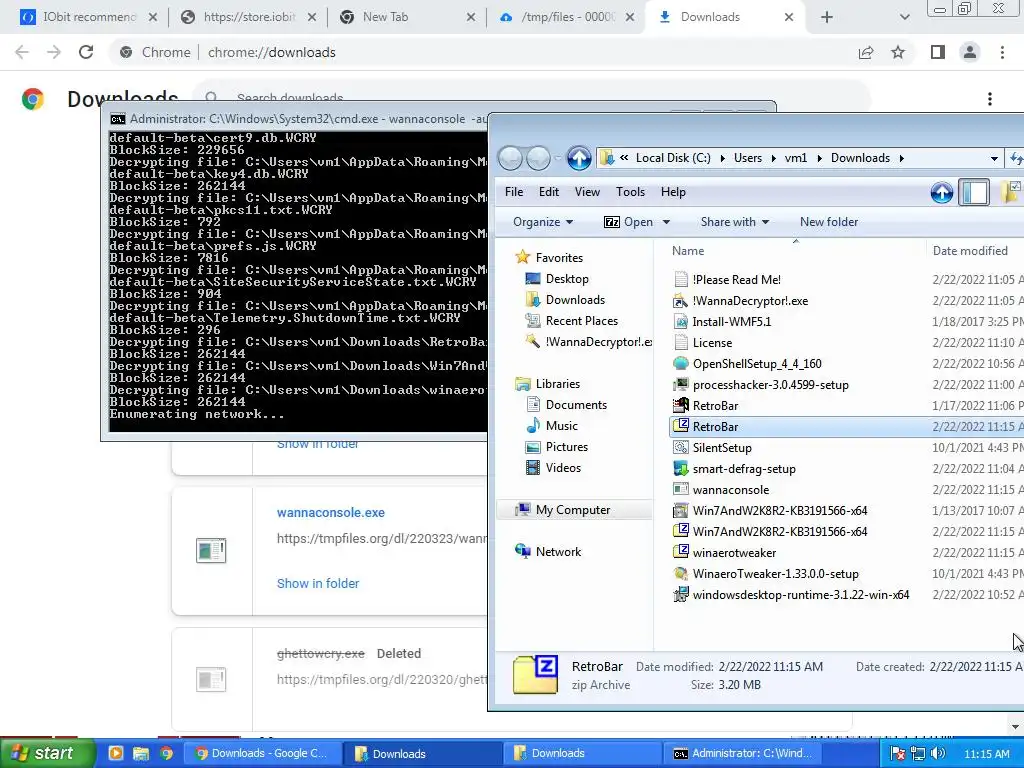Switch to /tmp/files tab
This screenshot has height=768, width=1024.
(x=567, y=17)
